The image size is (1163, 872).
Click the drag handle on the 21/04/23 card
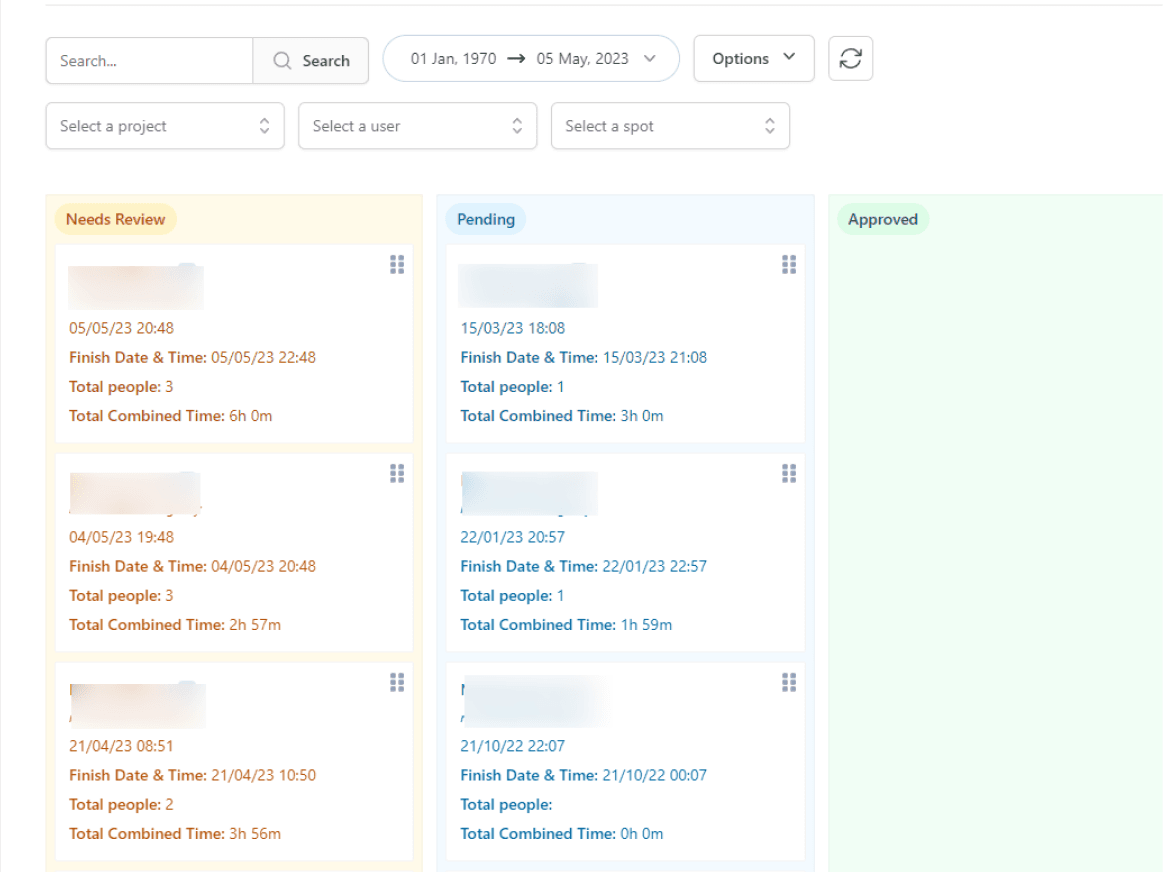click(397, 682)
